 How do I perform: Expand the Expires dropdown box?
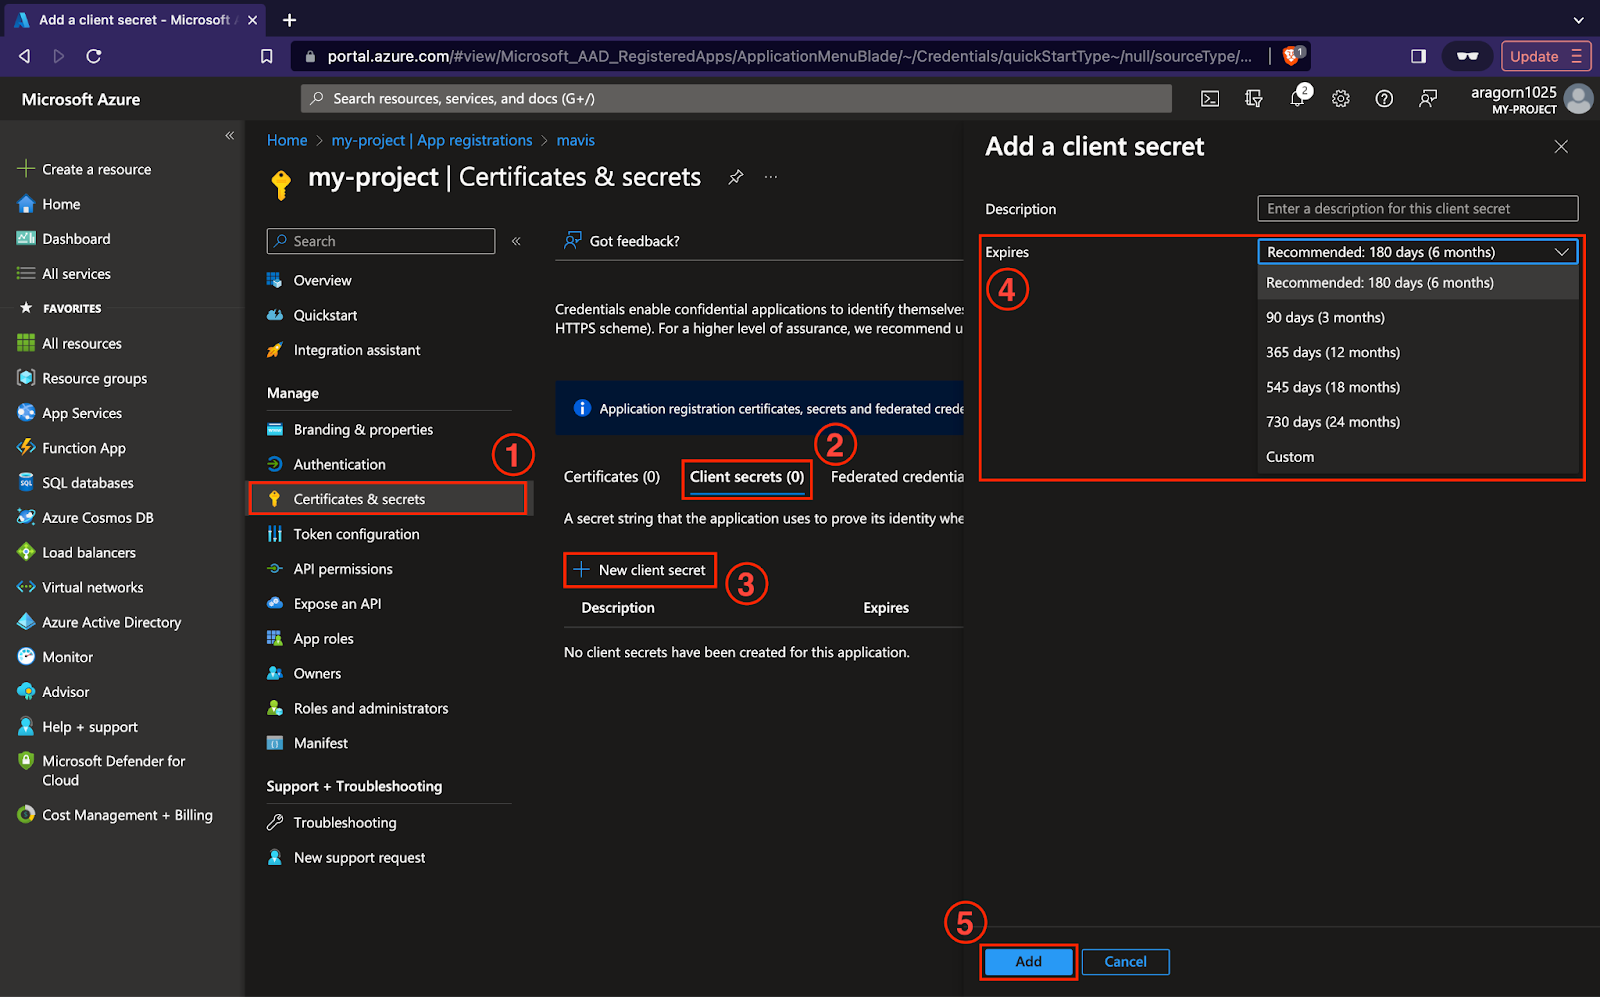(1417, 252)
